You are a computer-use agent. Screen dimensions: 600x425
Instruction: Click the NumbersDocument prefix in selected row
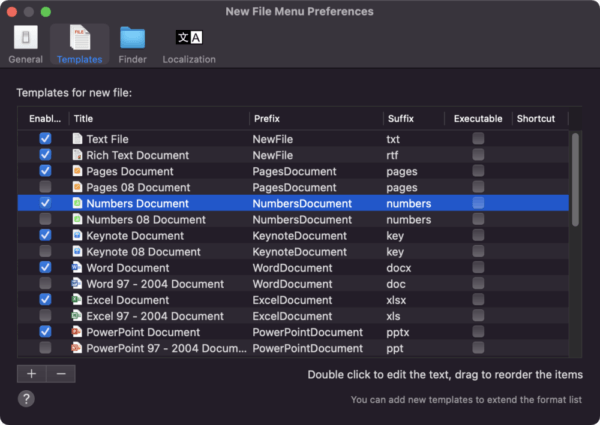click(302, 204)
